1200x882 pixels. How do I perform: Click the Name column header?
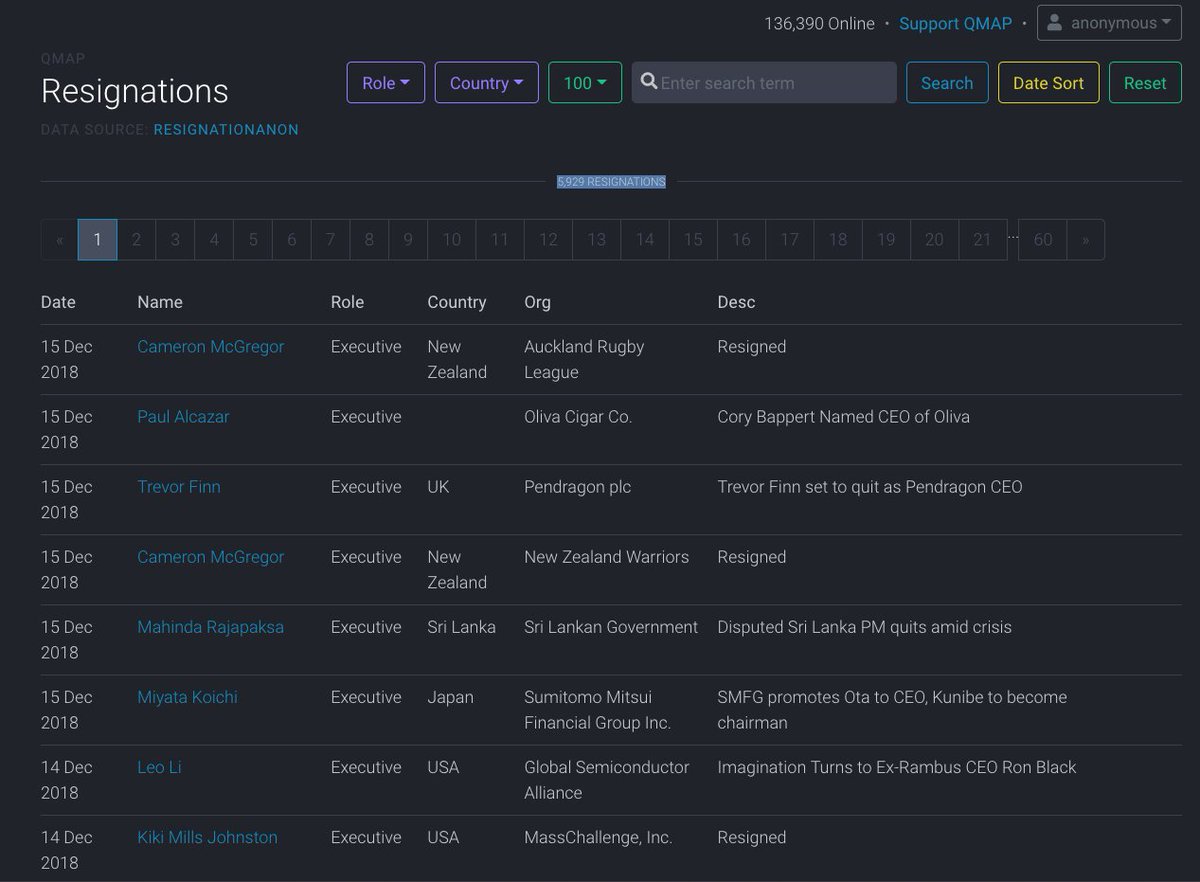(x=160, y=302)
